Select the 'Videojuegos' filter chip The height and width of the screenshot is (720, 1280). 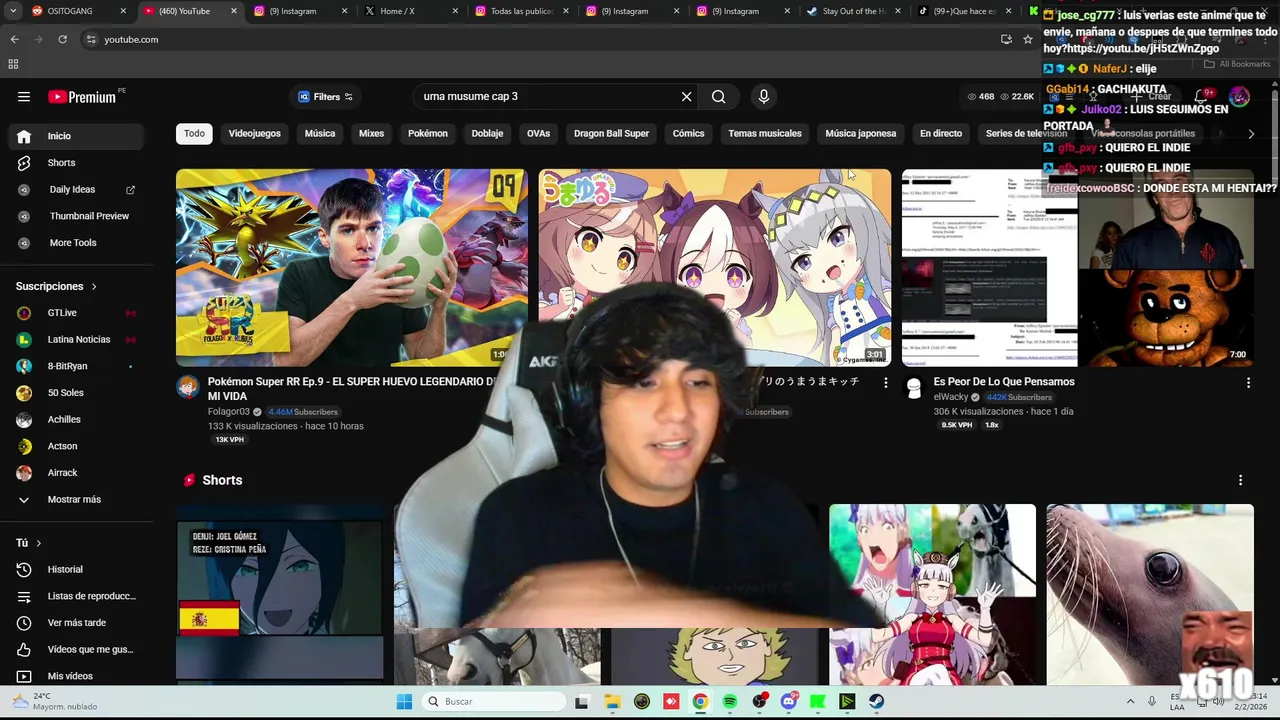255,134
